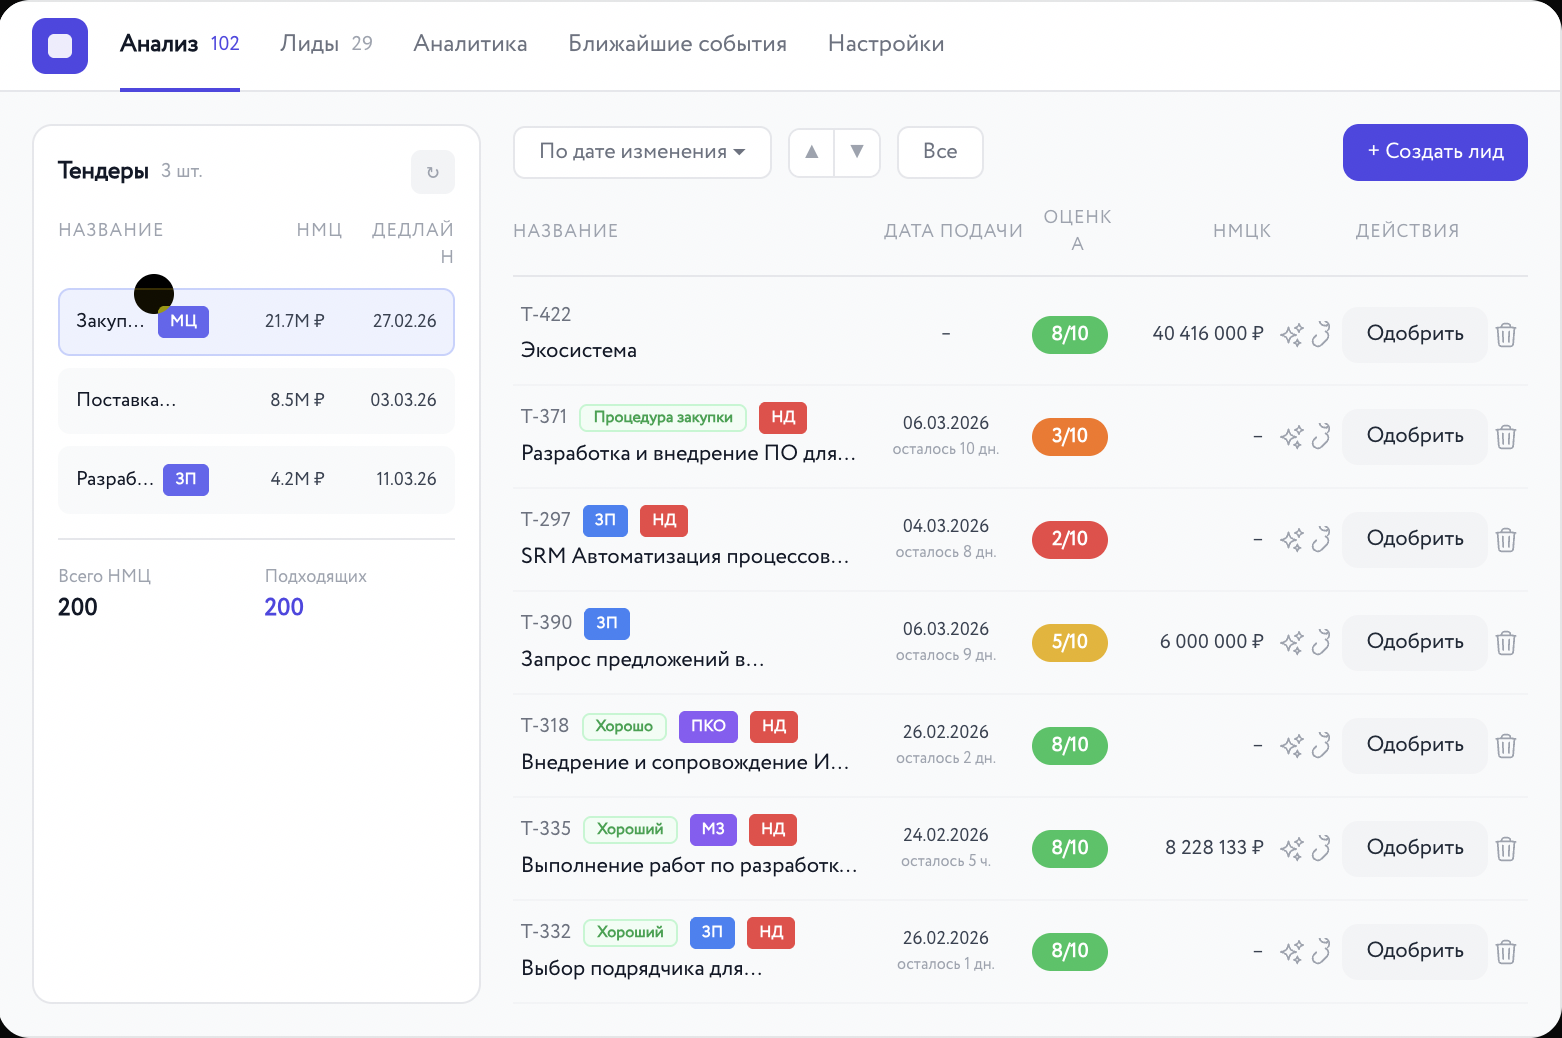The image size is (1562, 1038).
Task: Click the orange 3/10 score badge
Action: coord(1069,436)
